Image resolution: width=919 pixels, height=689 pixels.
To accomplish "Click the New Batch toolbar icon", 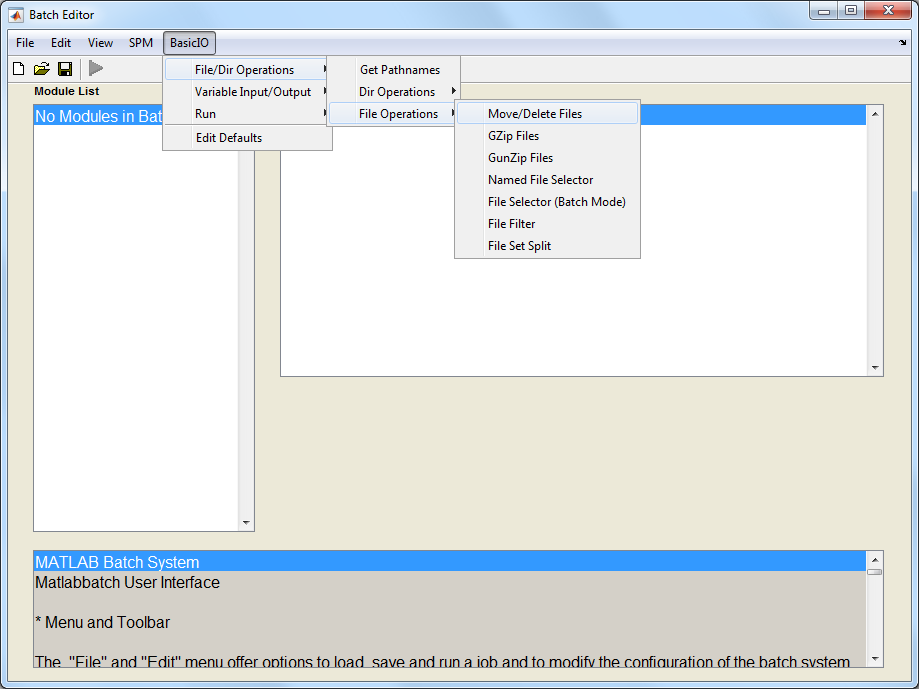I will tap(18, 69).
